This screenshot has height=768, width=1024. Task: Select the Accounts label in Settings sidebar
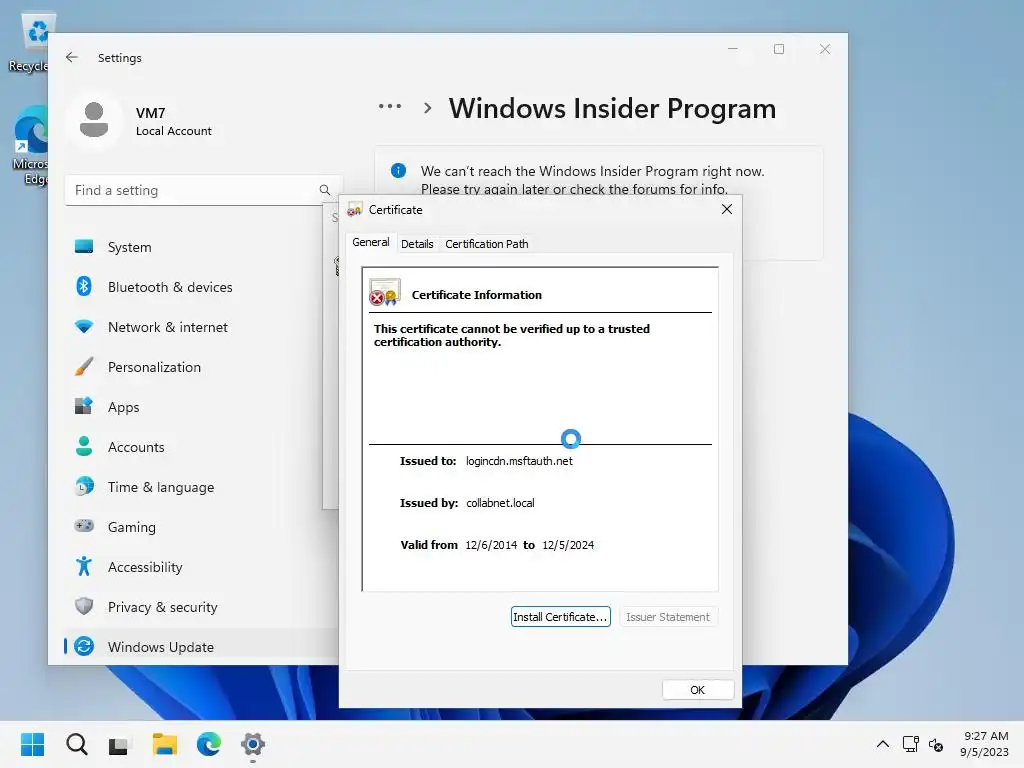click(136, 447)
